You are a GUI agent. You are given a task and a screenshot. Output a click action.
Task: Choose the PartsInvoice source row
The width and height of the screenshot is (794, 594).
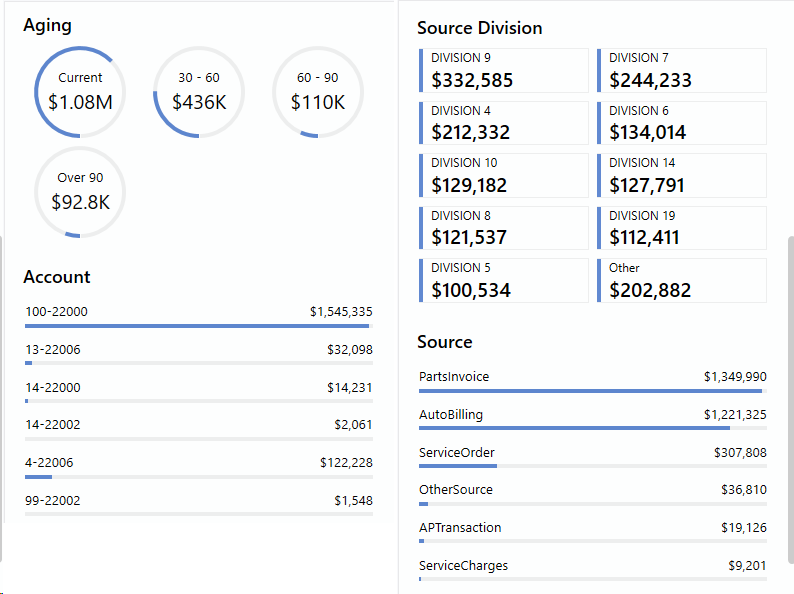pos(592,380)
